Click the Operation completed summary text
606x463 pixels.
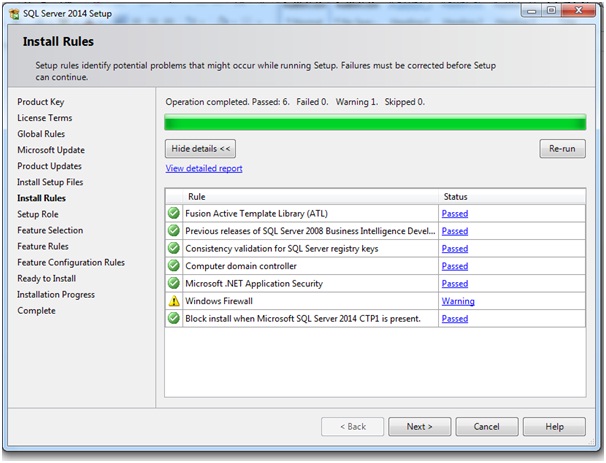point(295,102)
